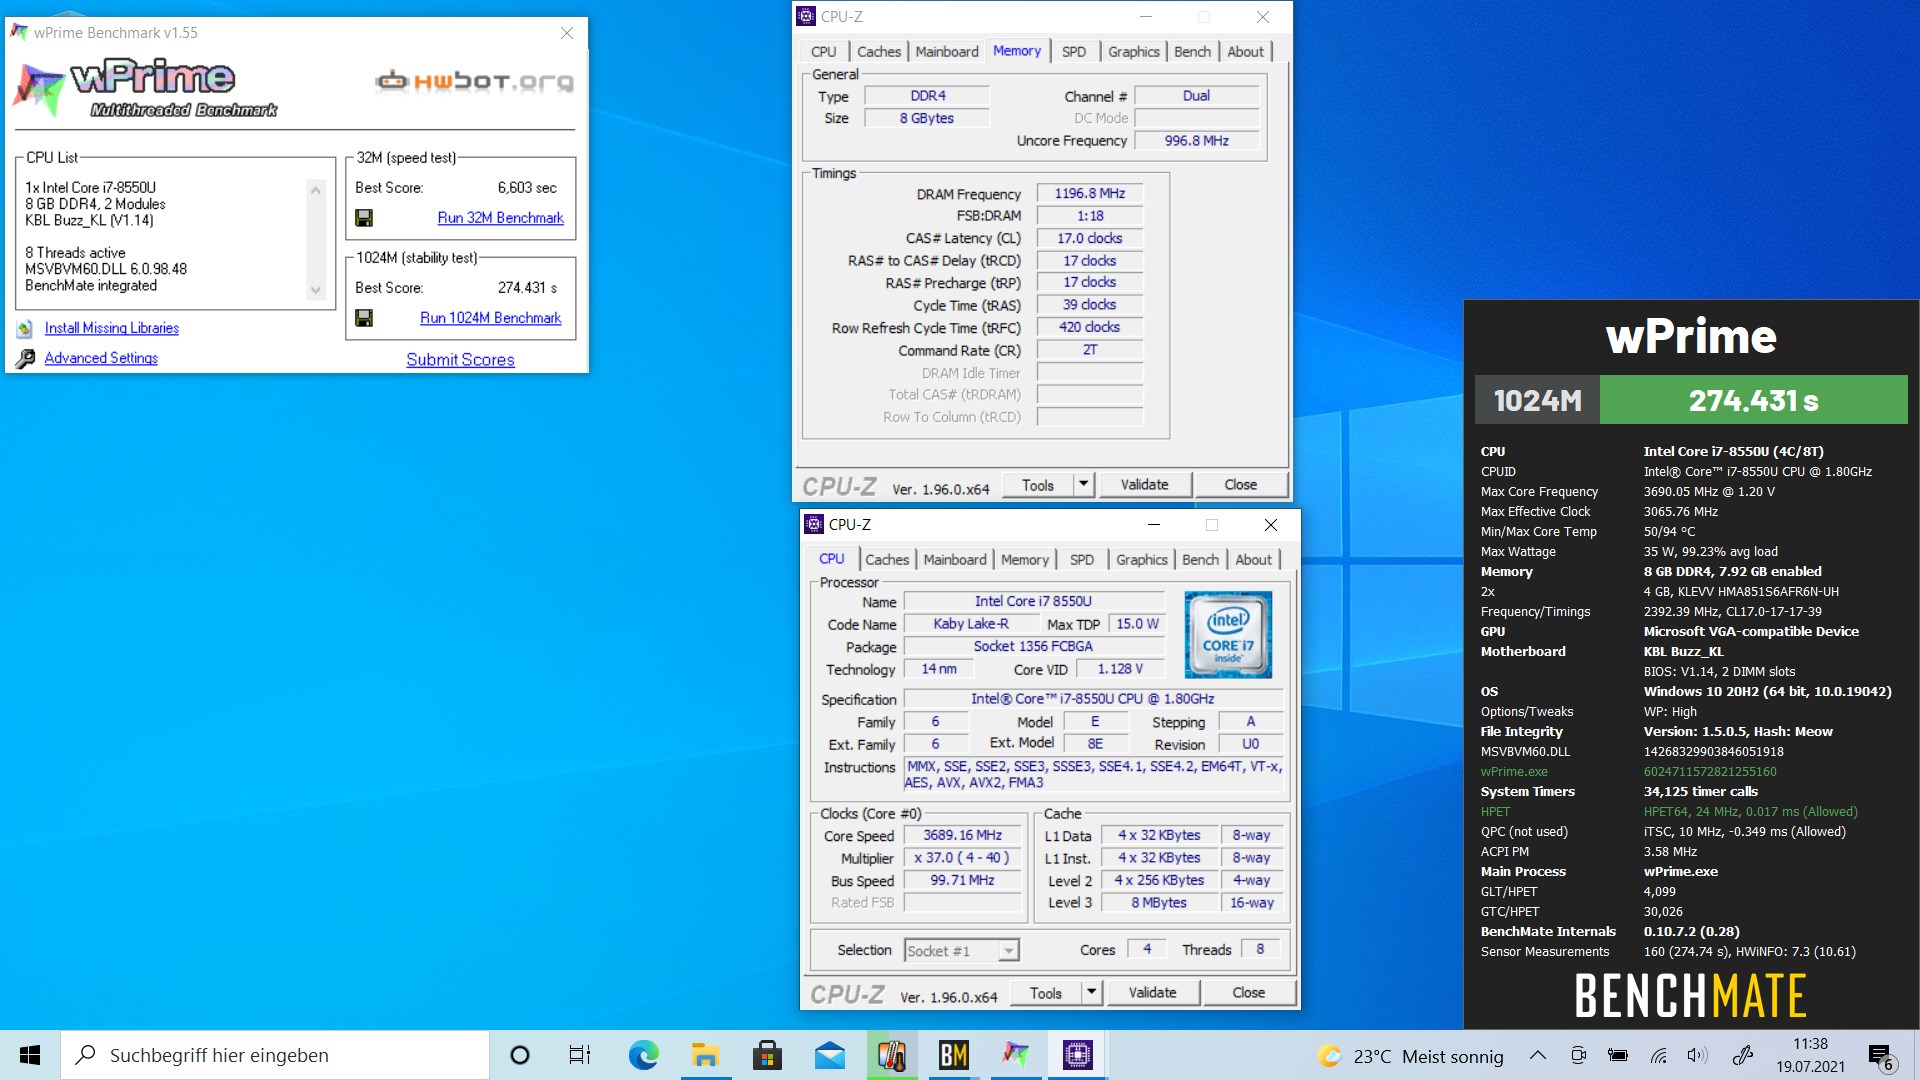Click the Core Speed value 3689.16 MHz
The image size is (1920, 1080).
point(962,835)
